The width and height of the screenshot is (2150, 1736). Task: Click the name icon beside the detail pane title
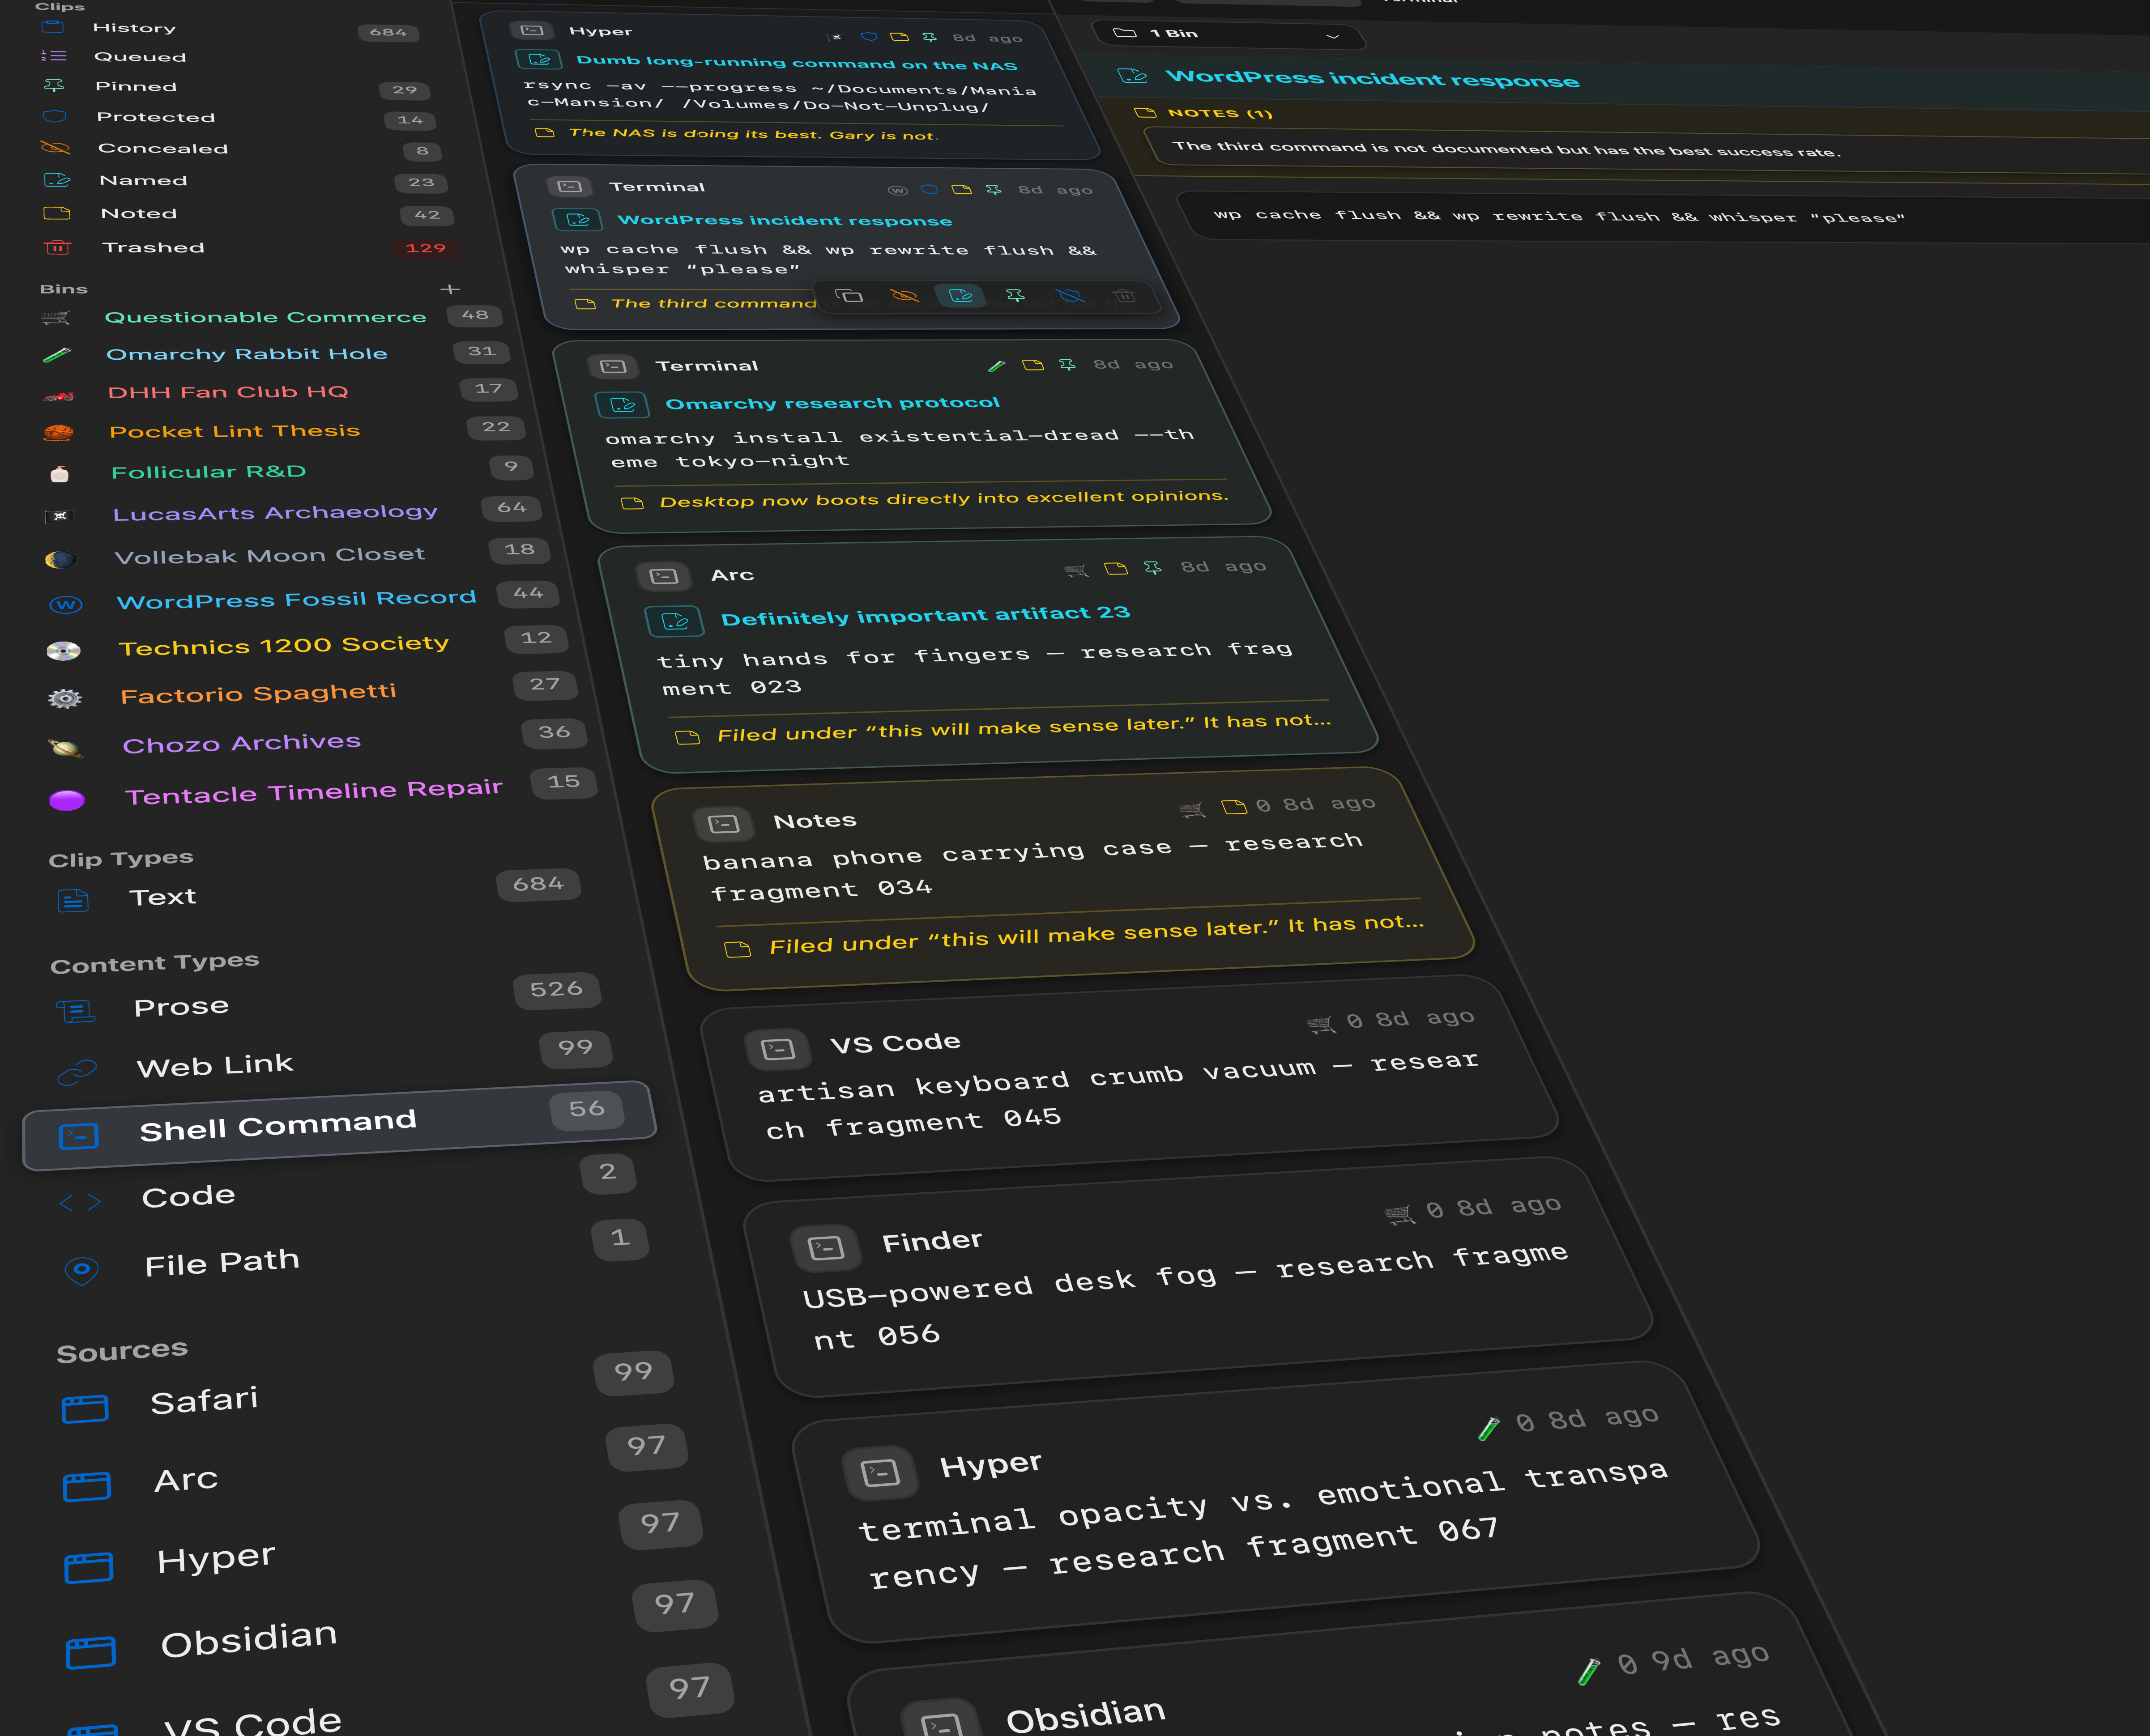click(x=1132, y=76)
